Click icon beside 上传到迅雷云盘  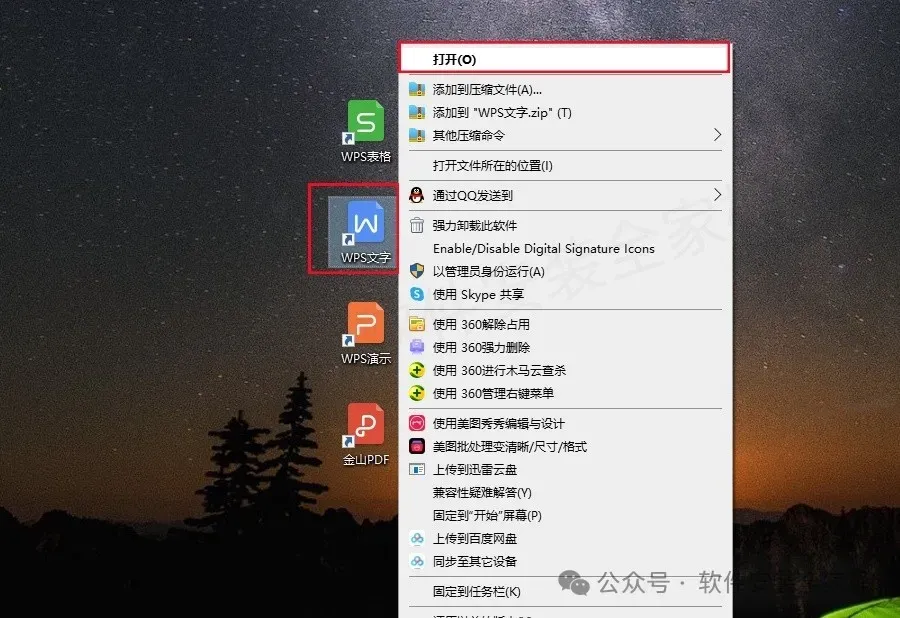(417, 469)
